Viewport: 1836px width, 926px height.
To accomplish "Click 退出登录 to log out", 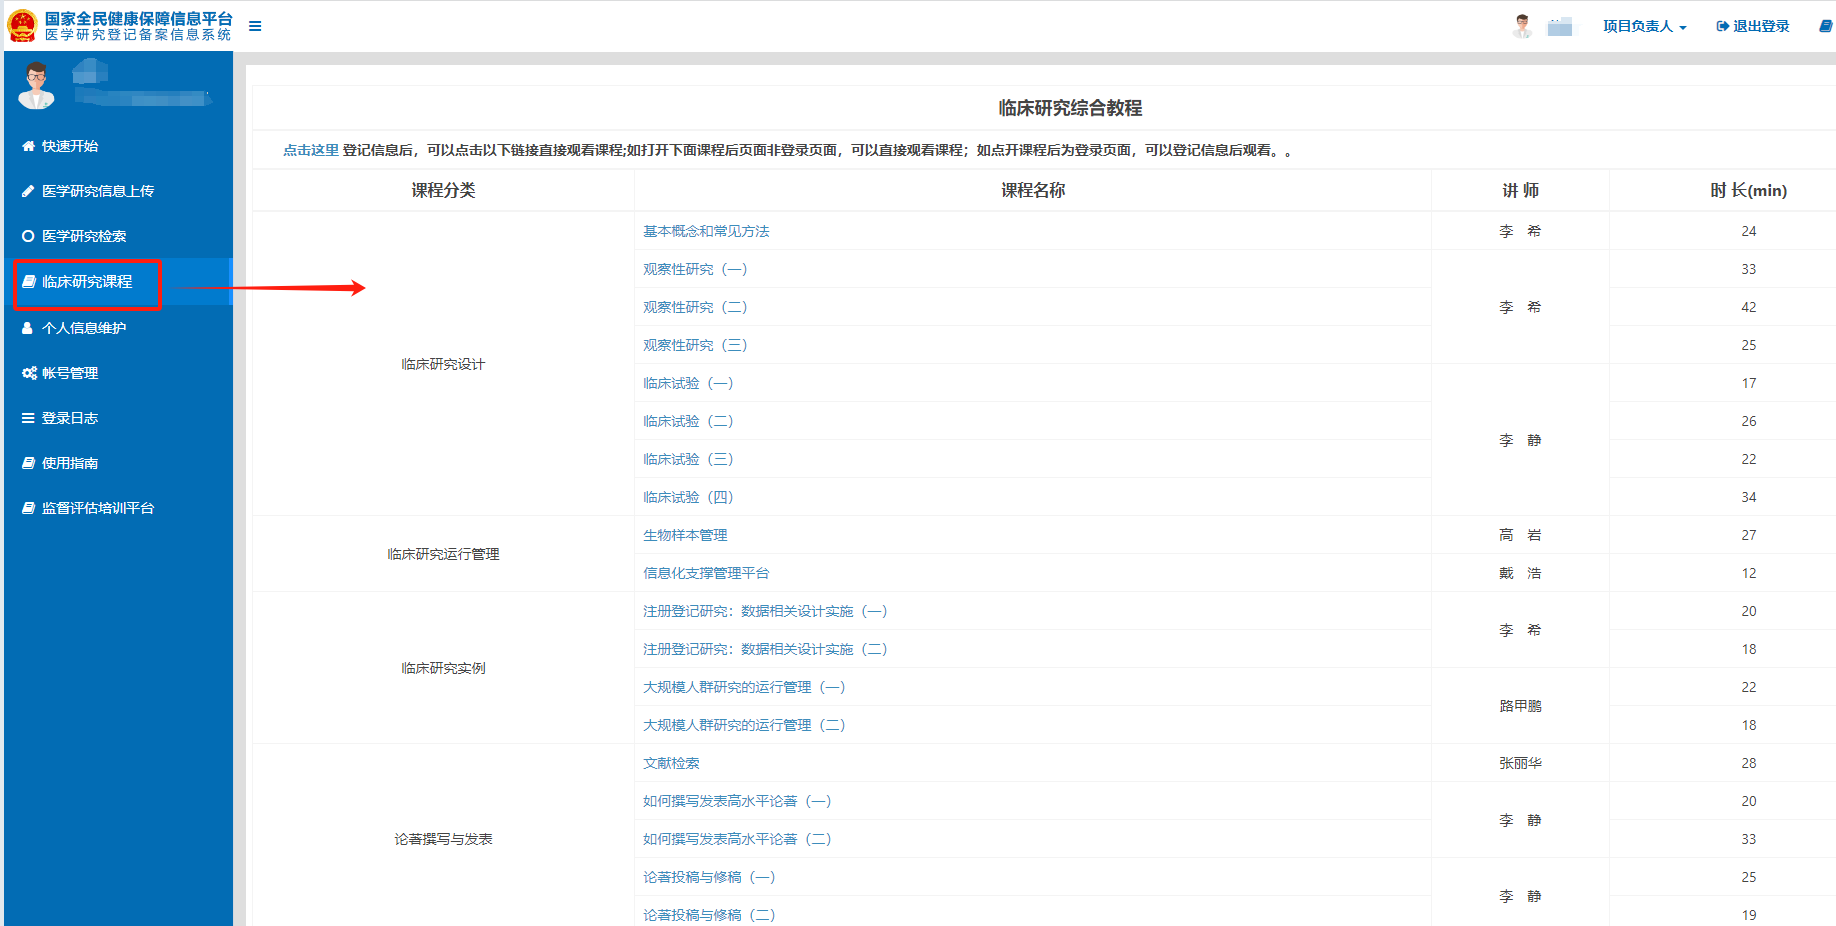I will tap(1753, 26).
